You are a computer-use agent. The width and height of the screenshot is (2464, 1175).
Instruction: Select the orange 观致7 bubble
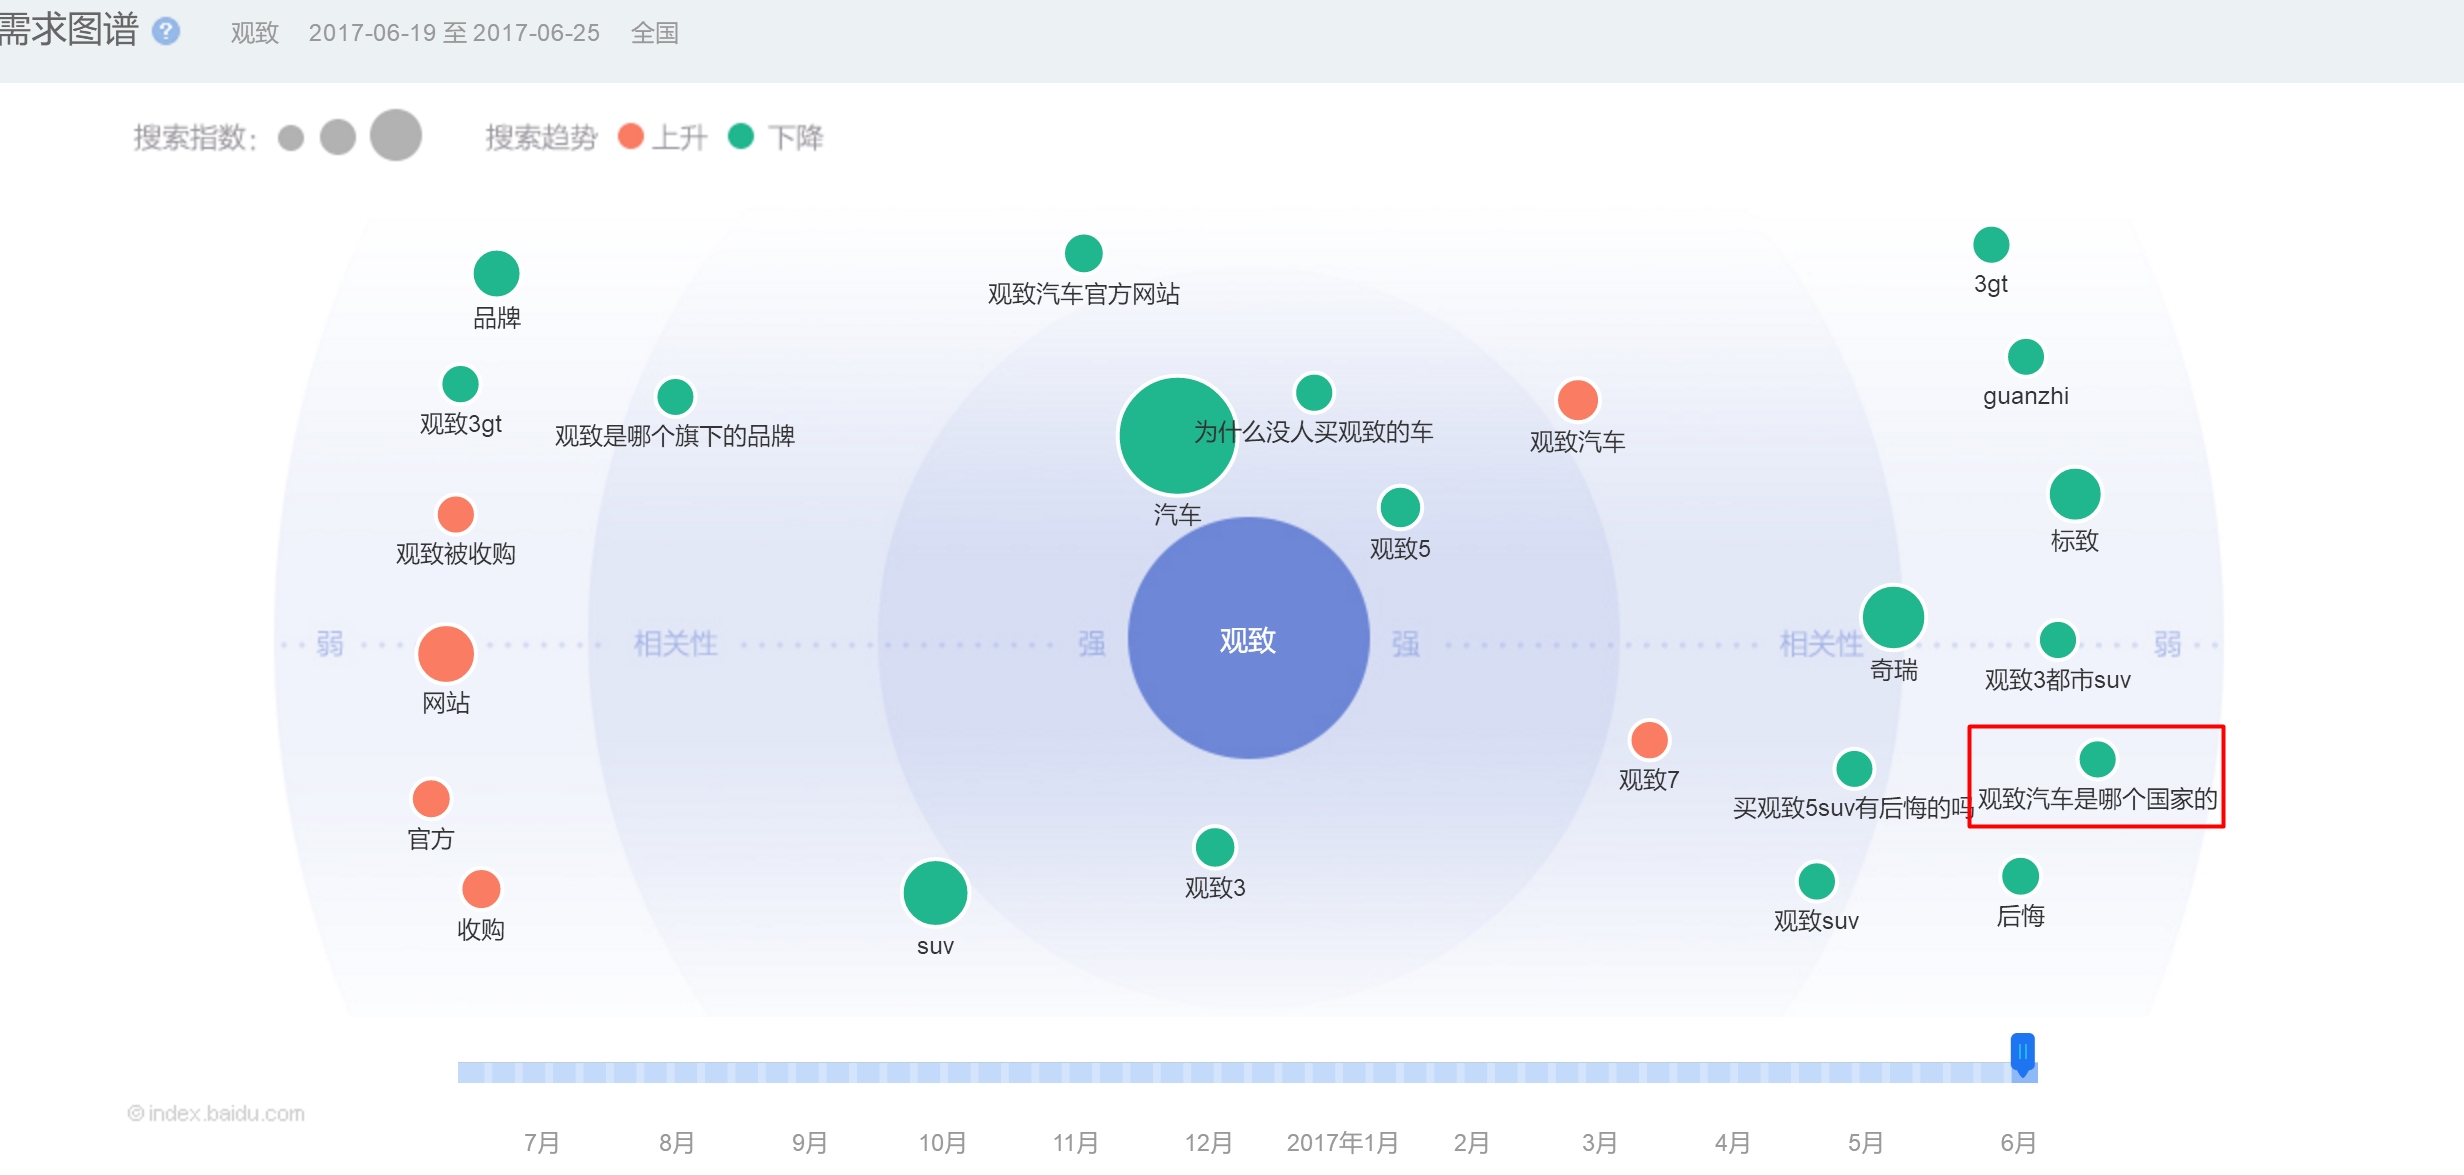(x=1649, y=740)
